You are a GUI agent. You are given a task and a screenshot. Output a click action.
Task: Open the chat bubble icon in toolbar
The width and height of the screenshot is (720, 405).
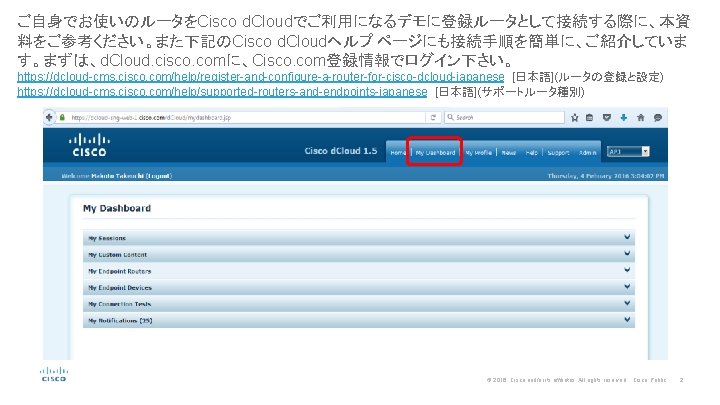coord(658,118)
